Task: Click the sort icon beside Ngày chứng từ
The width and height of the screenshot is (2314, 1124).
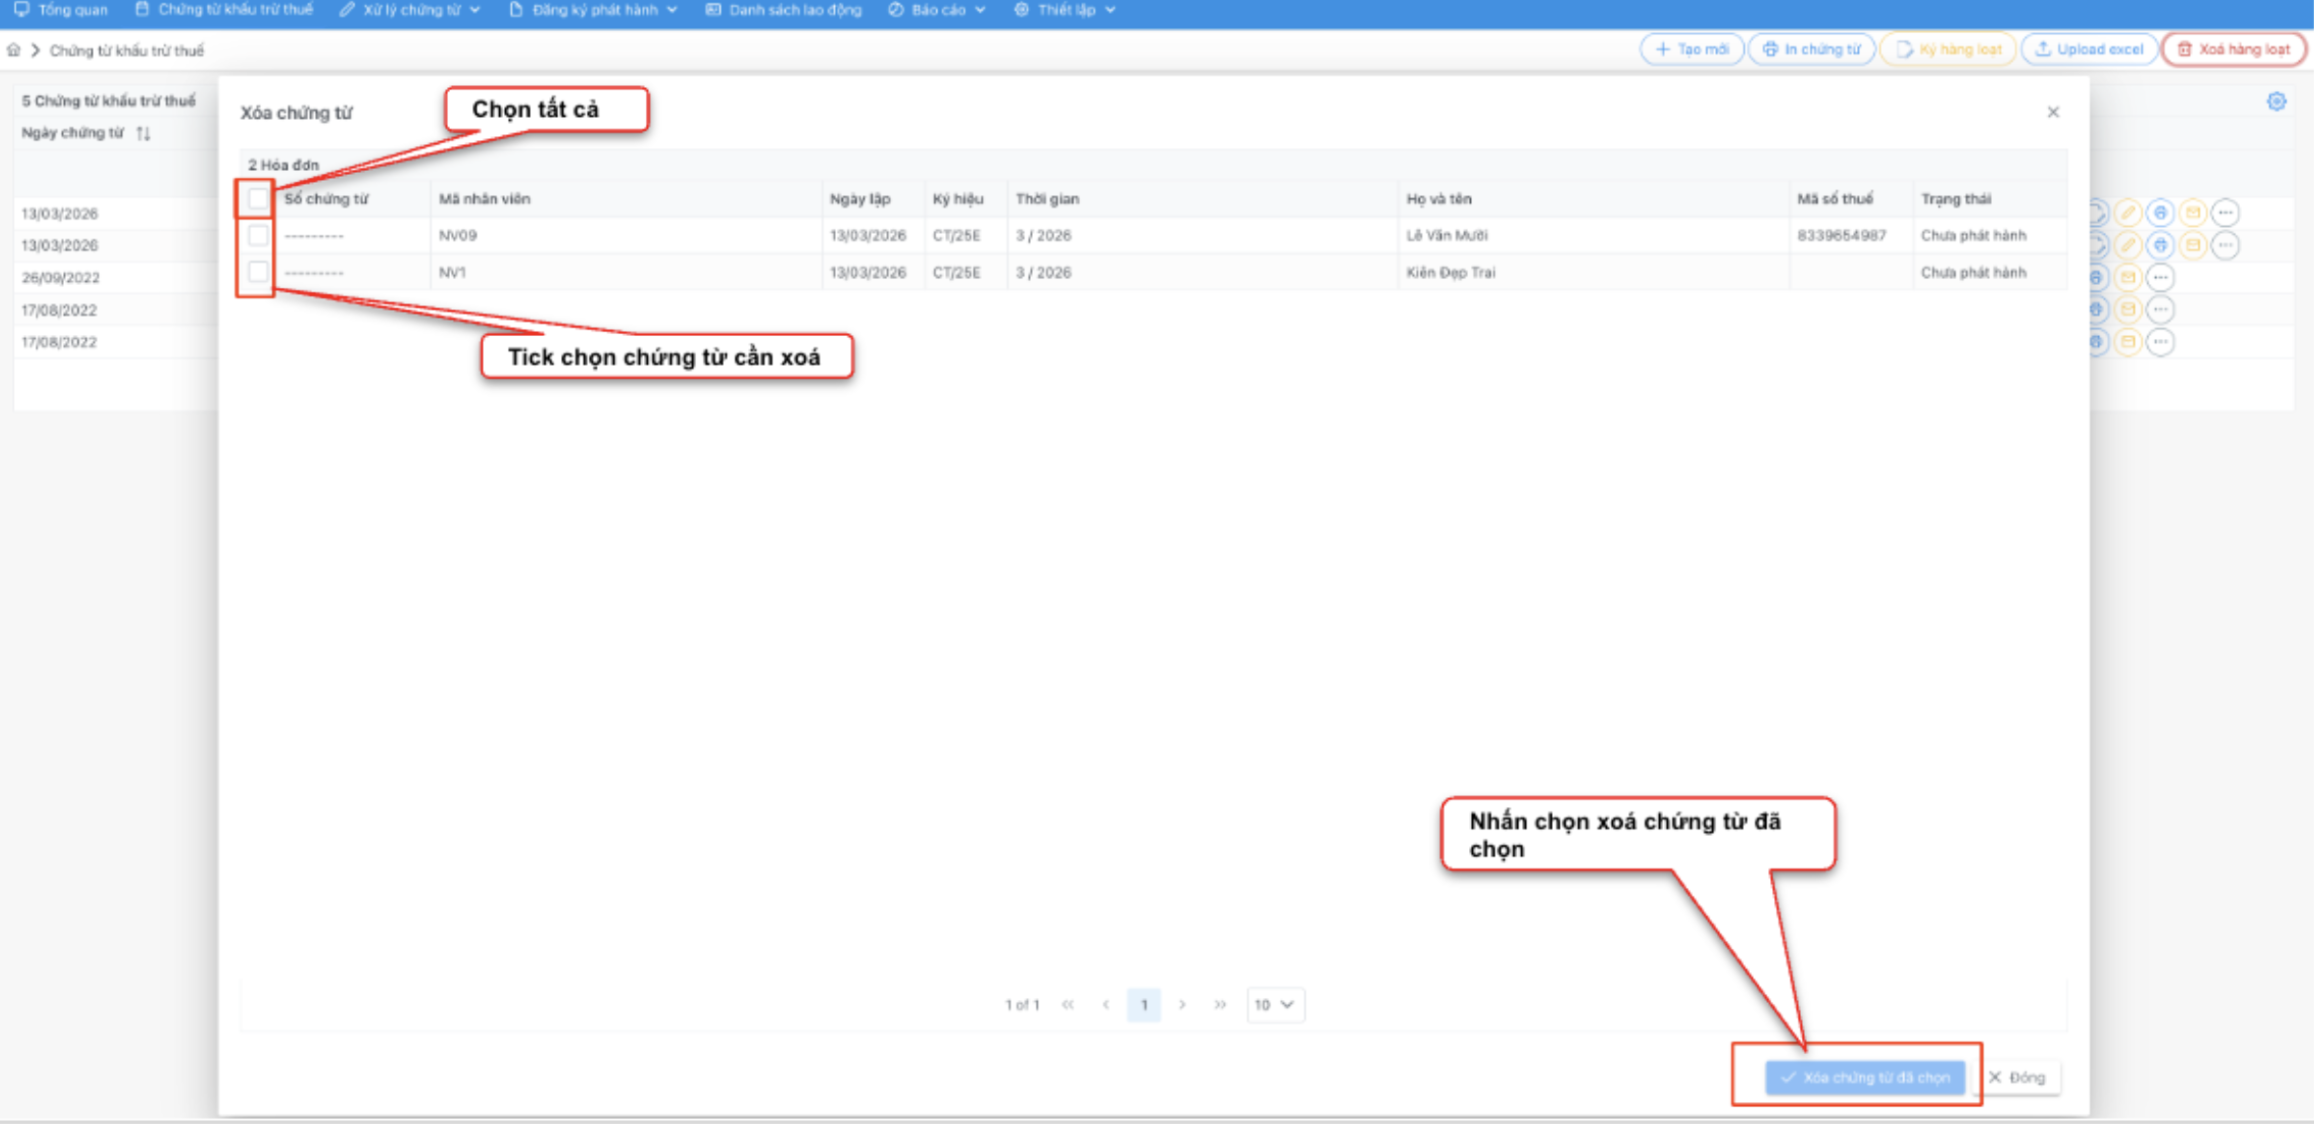Action: (x=143, y=133)
